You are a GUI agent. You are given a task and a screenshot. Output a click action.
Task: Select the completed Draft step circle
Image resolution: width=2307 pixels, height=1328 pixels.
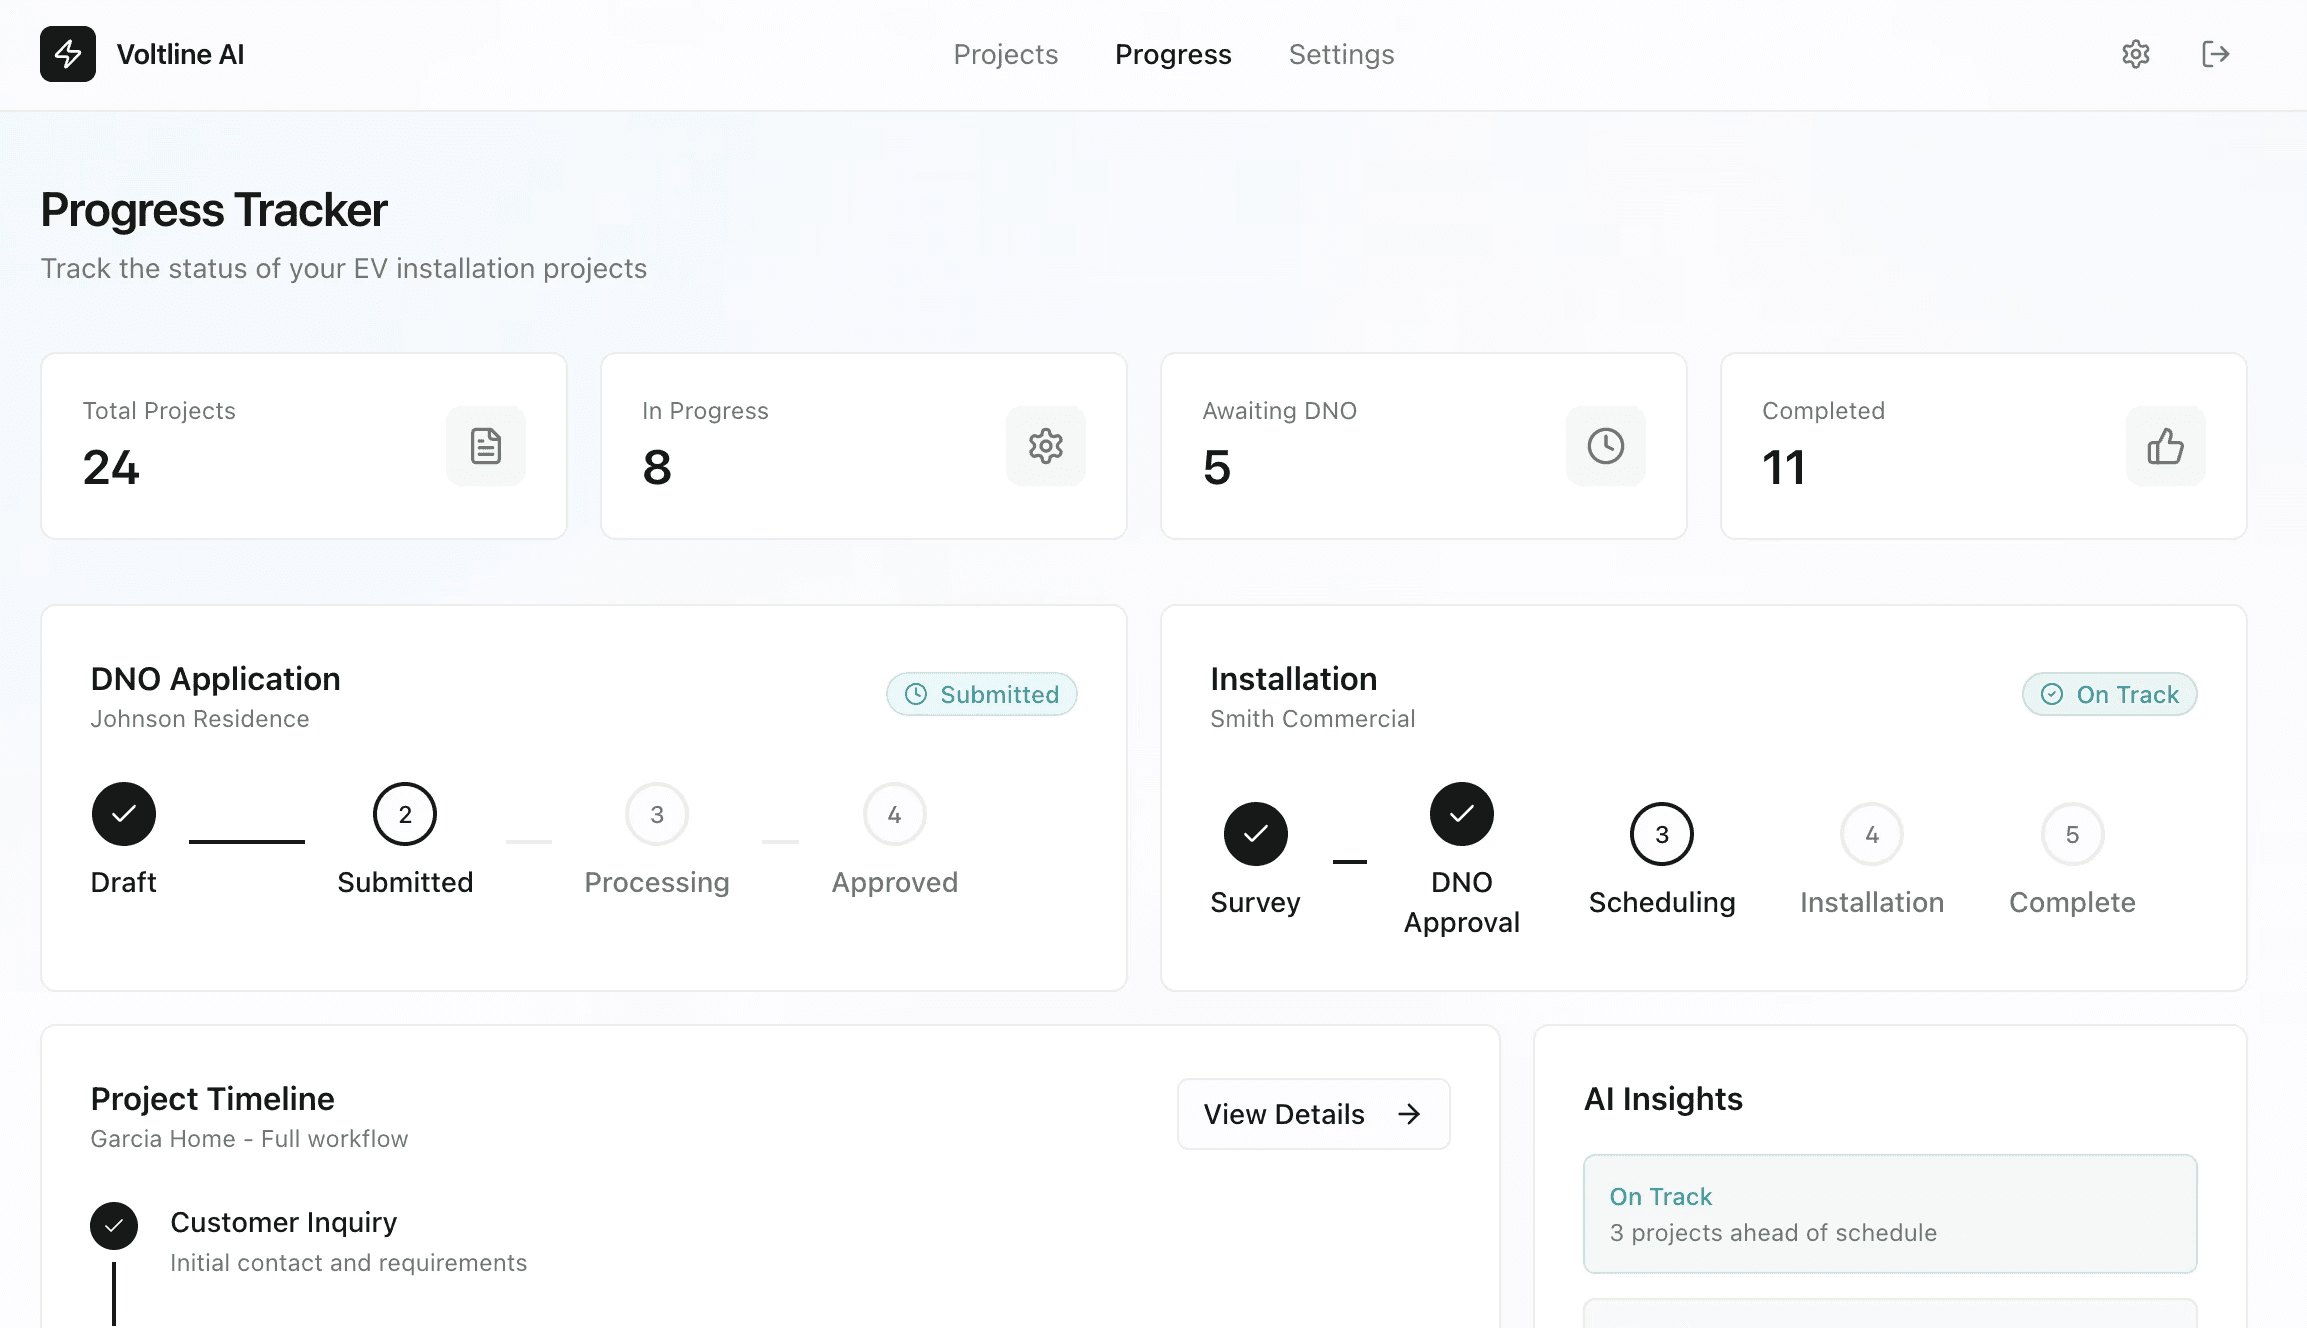pyautogui.click(x=124, y=814)
